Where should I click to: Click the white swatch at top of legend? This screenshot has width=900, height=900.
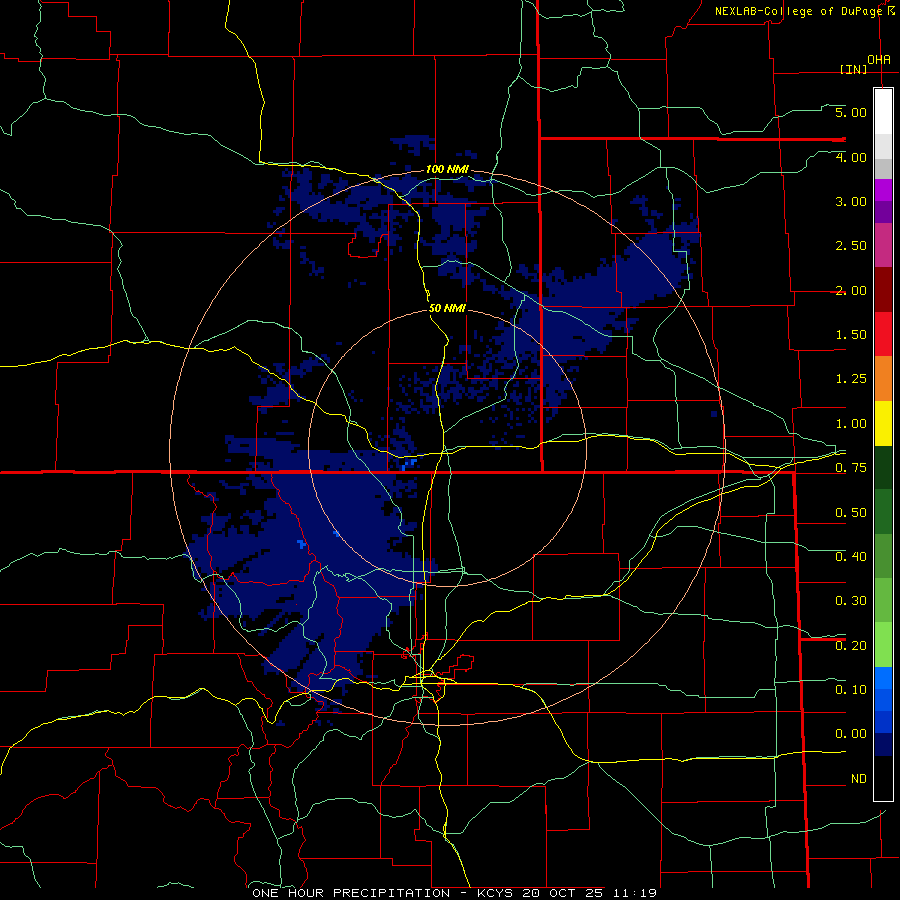(x=883, y=111)
